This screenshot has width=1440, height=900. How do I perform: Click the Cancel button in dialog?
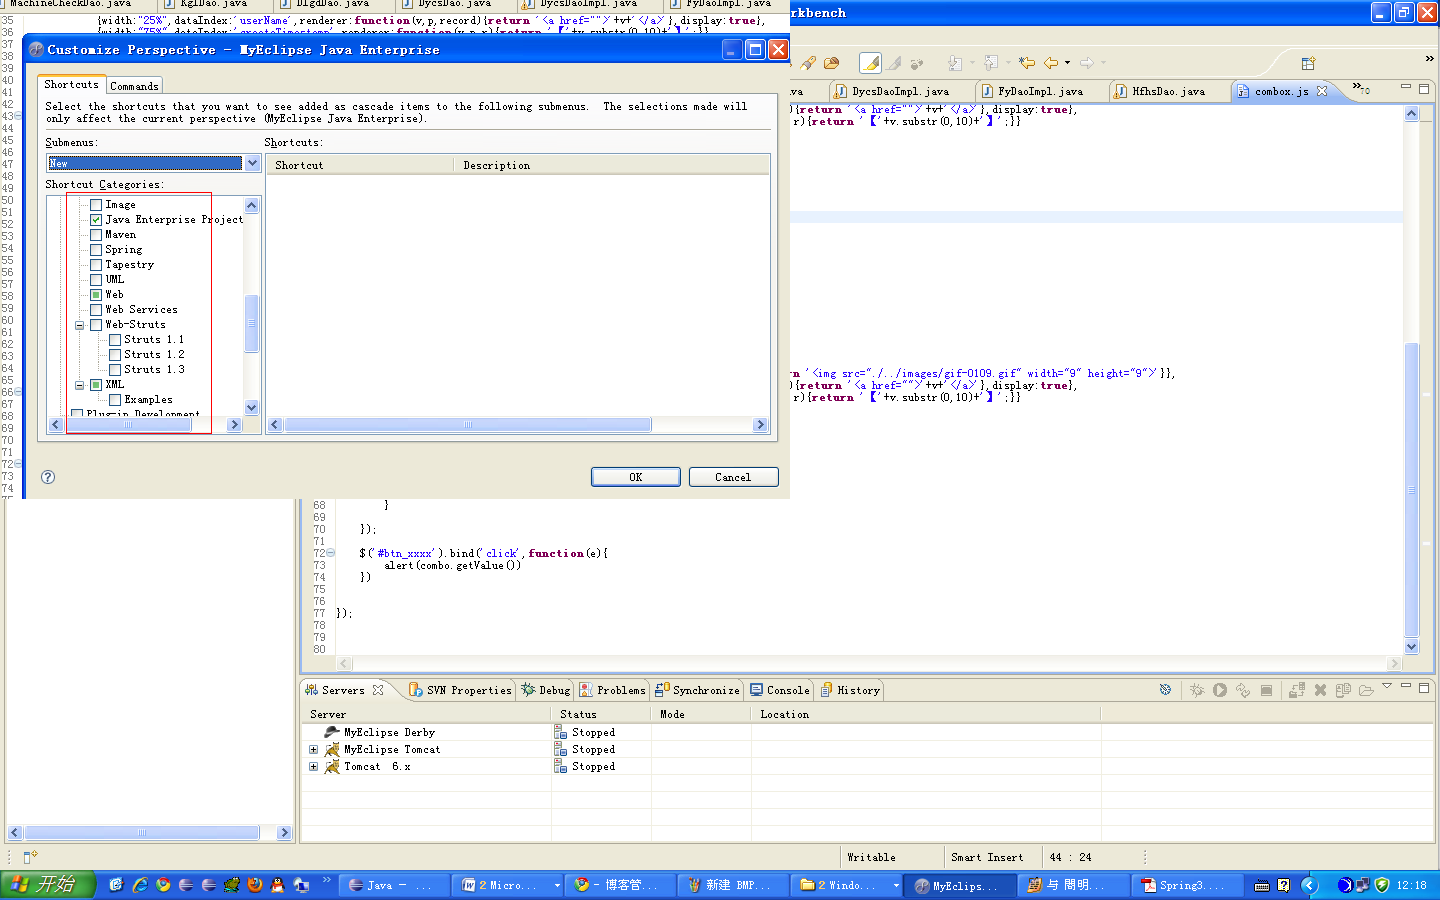[733, 477]
